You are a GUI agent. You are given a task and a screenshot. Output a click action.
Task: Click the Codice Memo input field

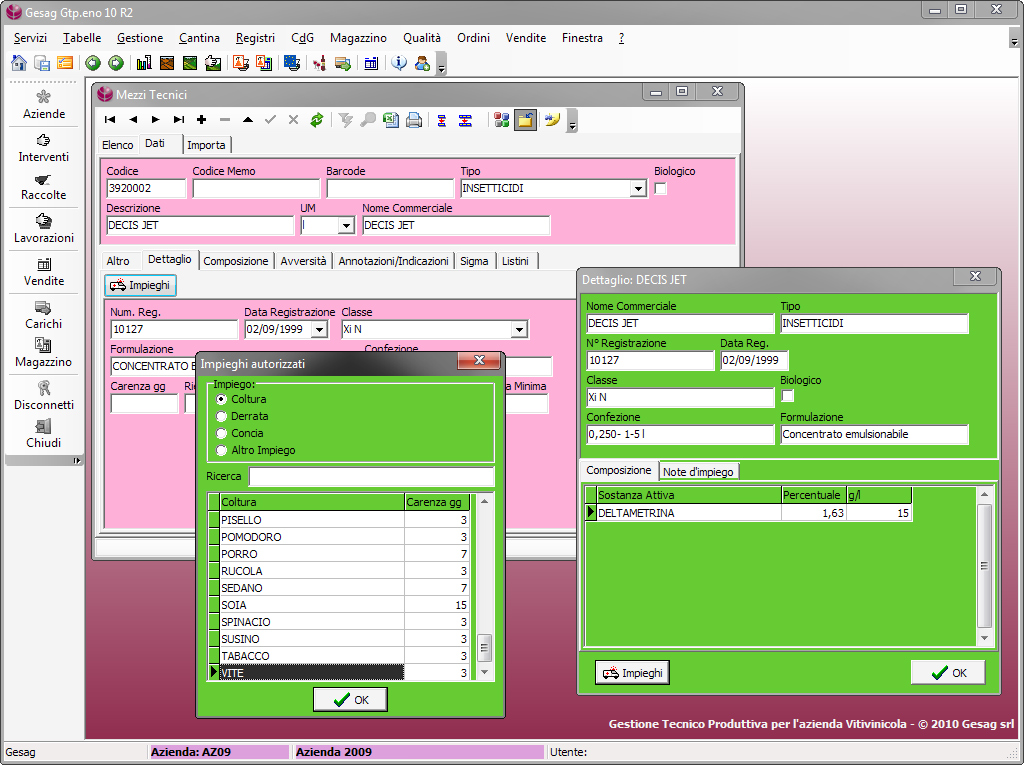[x=256, y=189]
